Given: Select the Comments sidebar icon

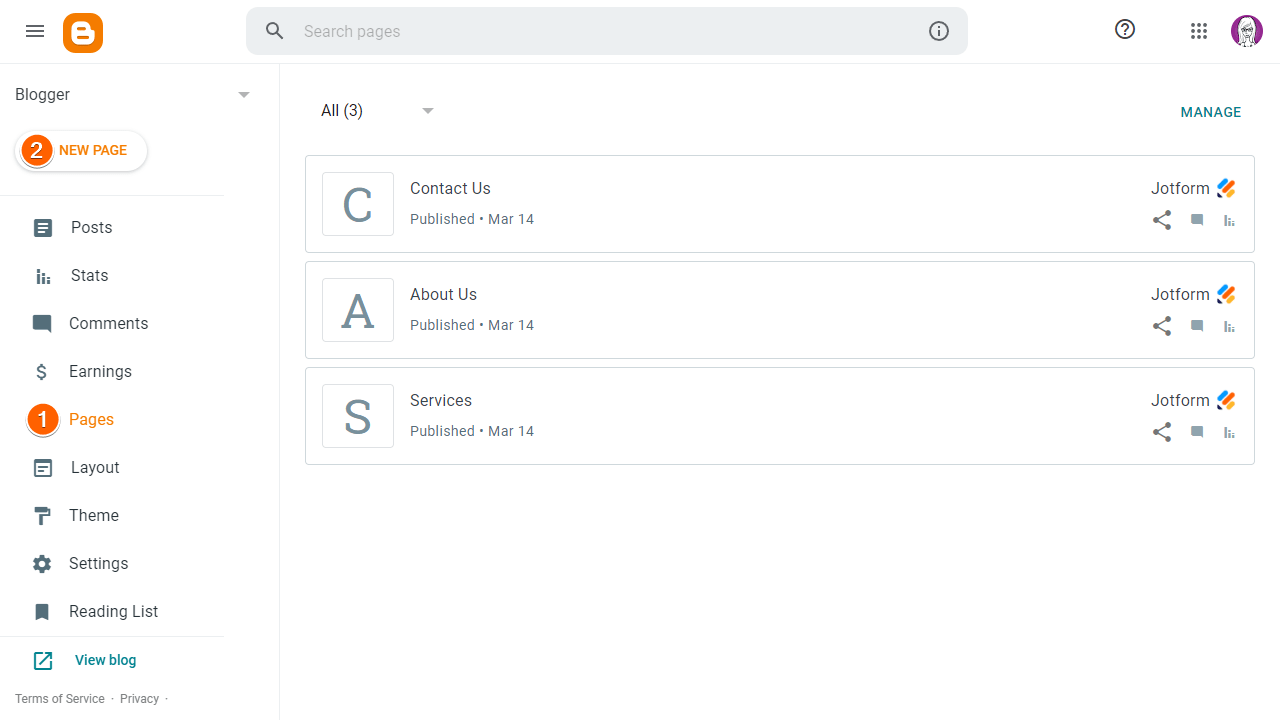Looking at the screenshot, I should pyautogui.click(x=42, y=323).
